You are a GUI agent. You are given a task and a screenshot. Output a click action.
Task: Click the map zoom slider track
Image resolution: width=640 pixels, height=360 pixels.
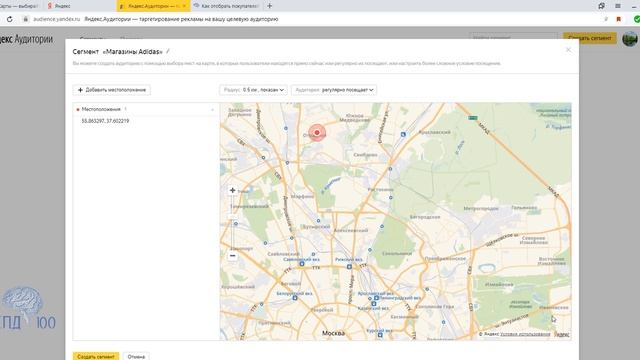point(232,222)
